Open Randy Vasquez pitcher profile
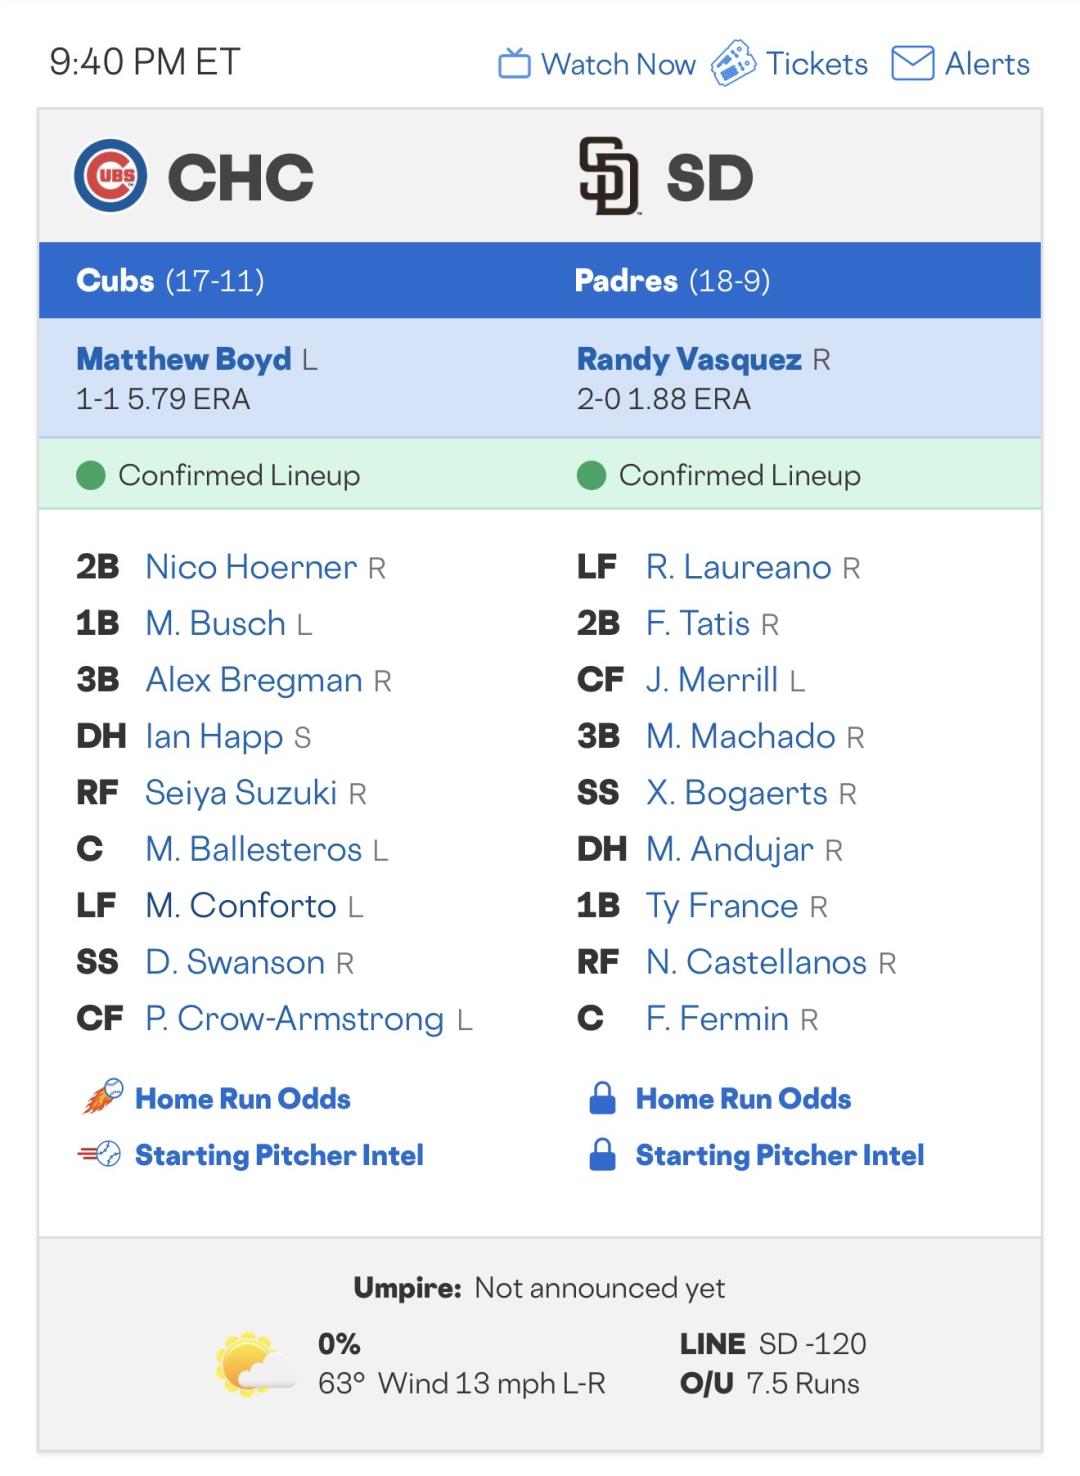1080x1476 pixels. click(689, 359)
